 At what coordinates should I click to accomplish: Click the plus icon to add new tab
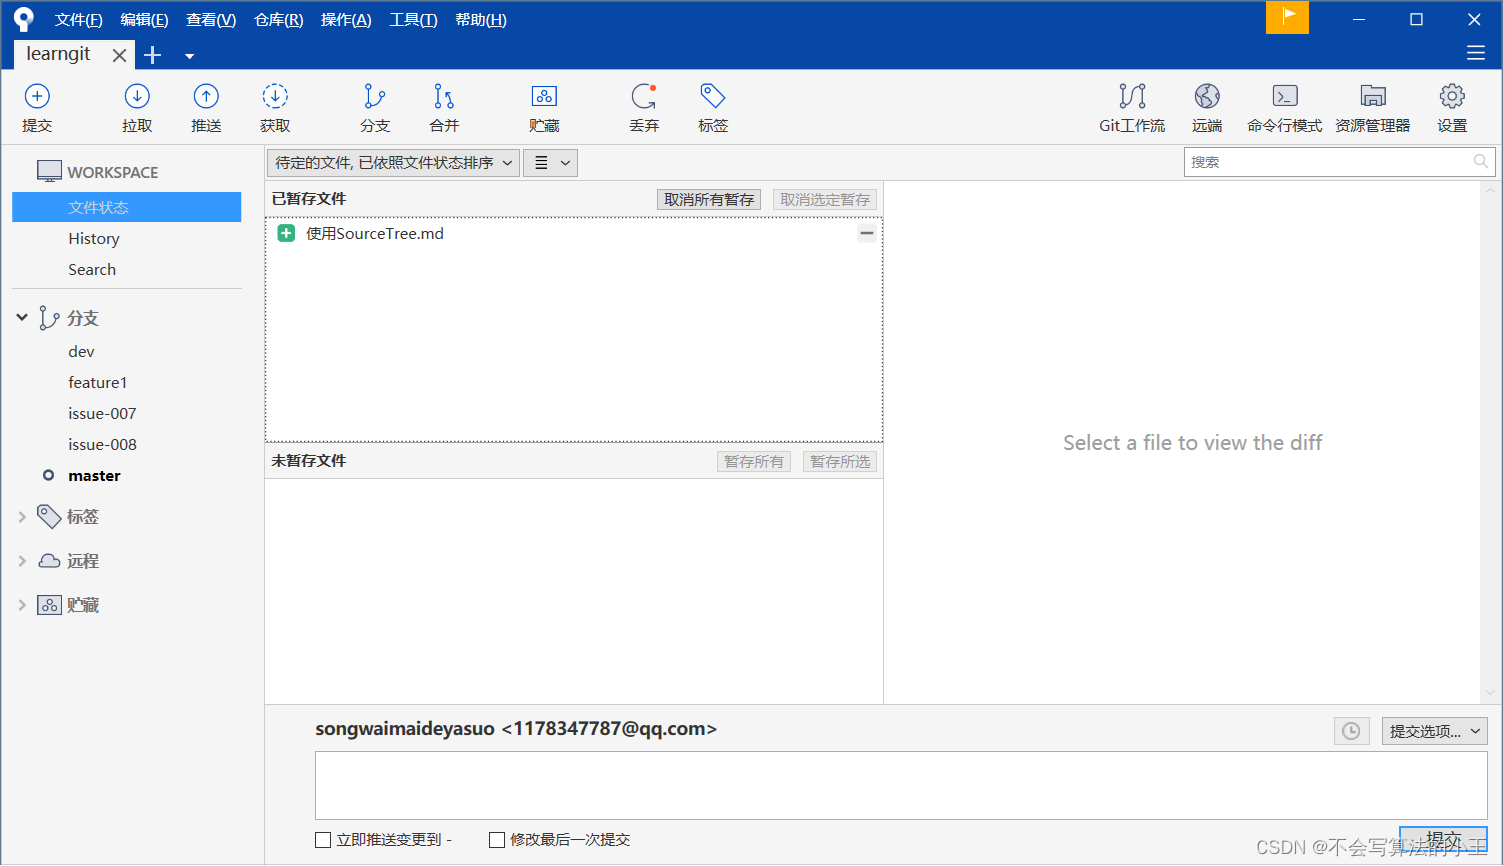point(153,55)
